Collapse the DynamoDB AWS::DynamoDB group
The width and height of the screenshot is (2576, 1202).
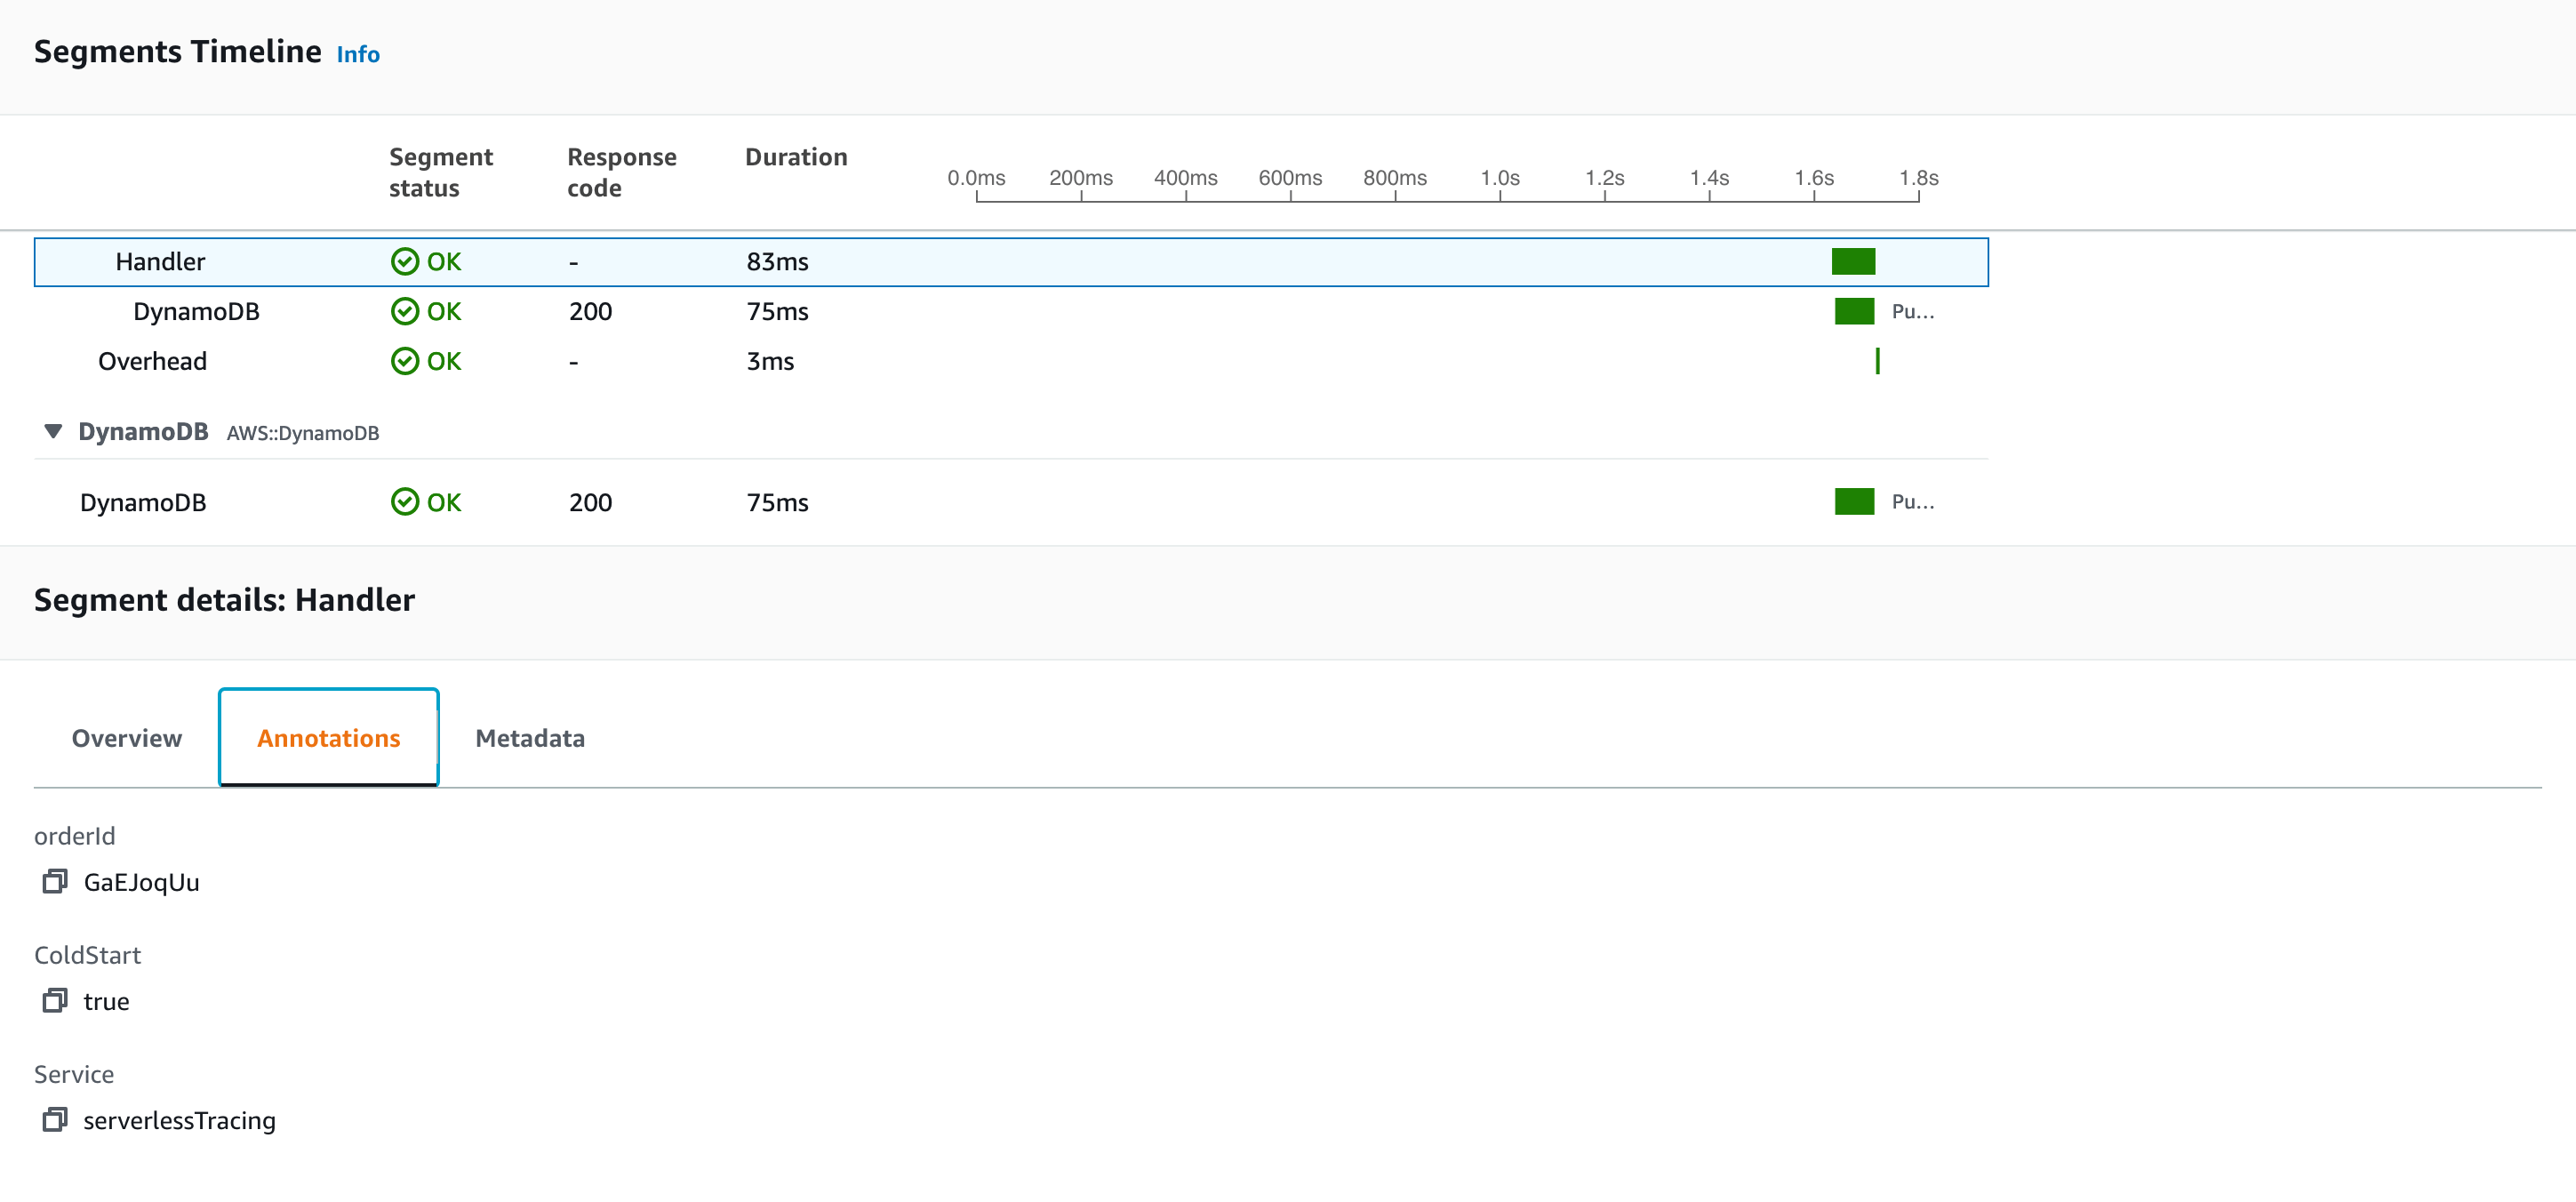[x=53, y=431]
